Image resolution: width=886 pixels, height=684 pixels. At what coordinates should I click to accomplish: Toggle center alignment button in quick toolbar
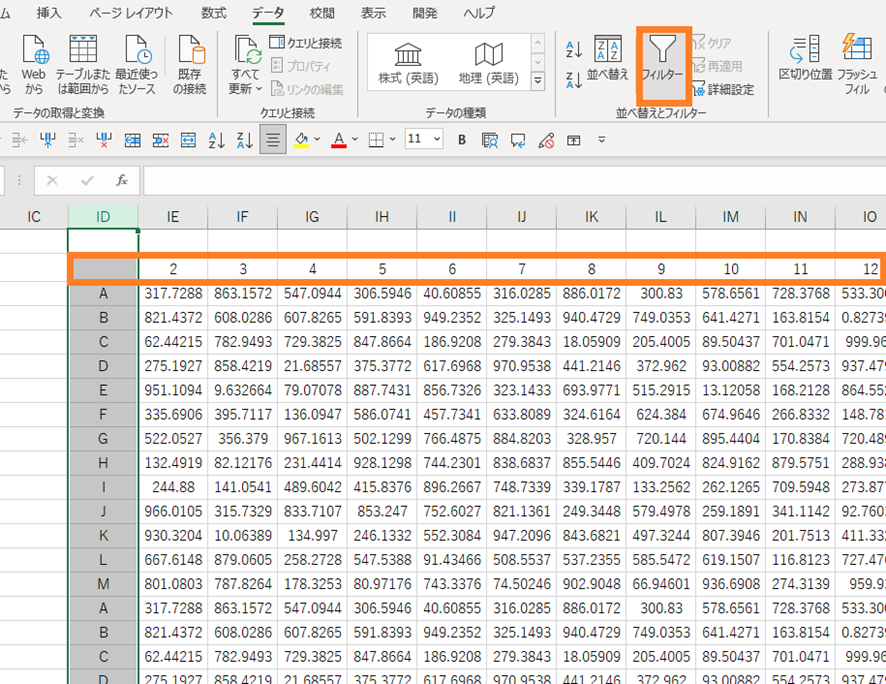point(272,140)
